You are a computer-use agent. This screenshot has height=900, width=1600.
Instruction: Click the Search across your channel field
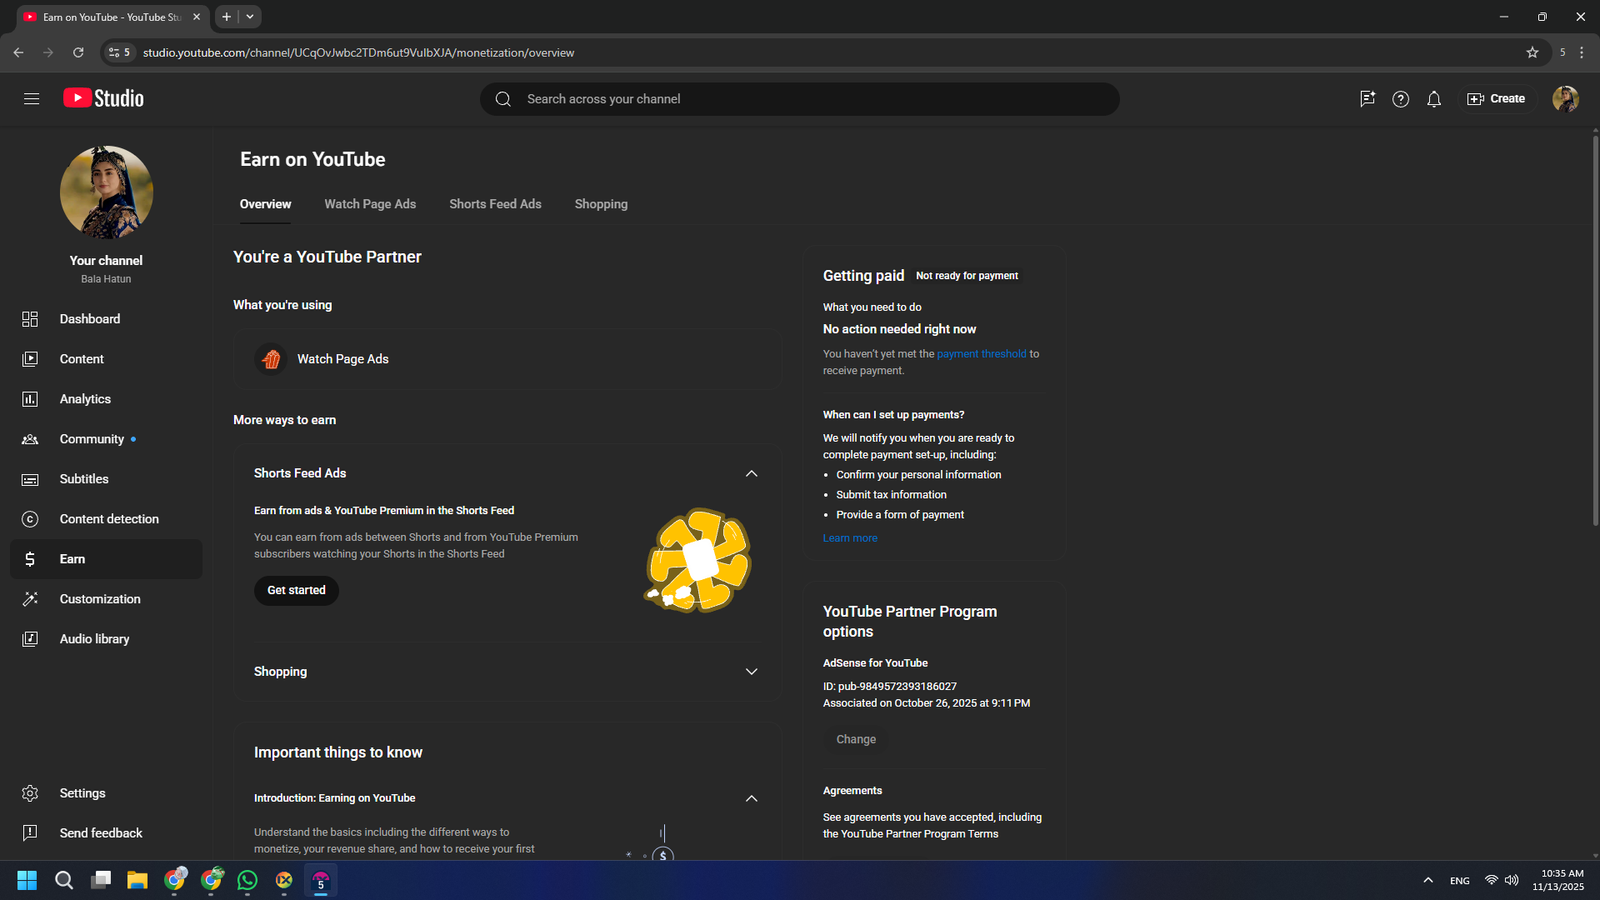pos(800,99)
